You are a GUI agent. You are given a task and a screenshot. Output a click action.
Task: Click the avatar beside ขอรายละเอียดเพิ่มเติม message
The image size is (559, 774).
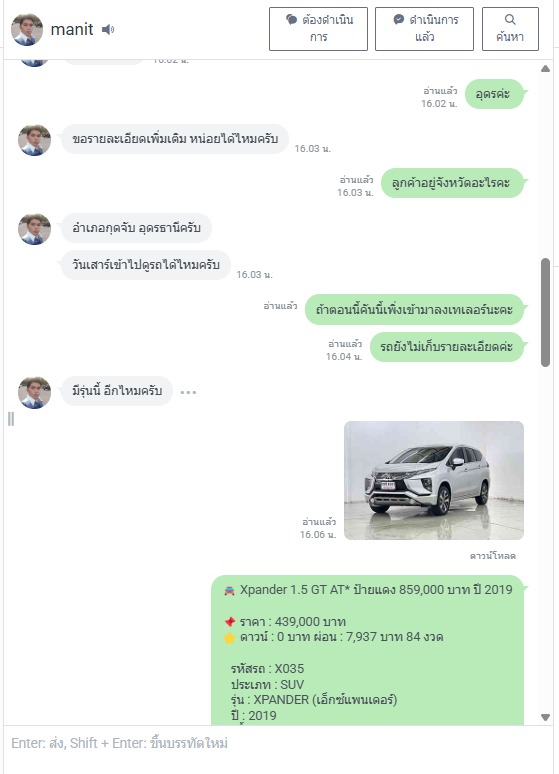35,140
